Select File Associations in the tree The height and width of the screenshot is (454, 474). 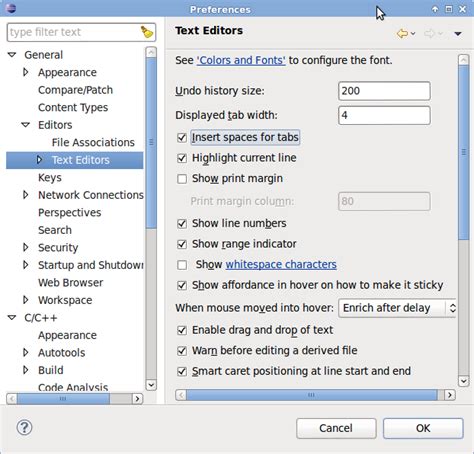(x=93, y=142)
